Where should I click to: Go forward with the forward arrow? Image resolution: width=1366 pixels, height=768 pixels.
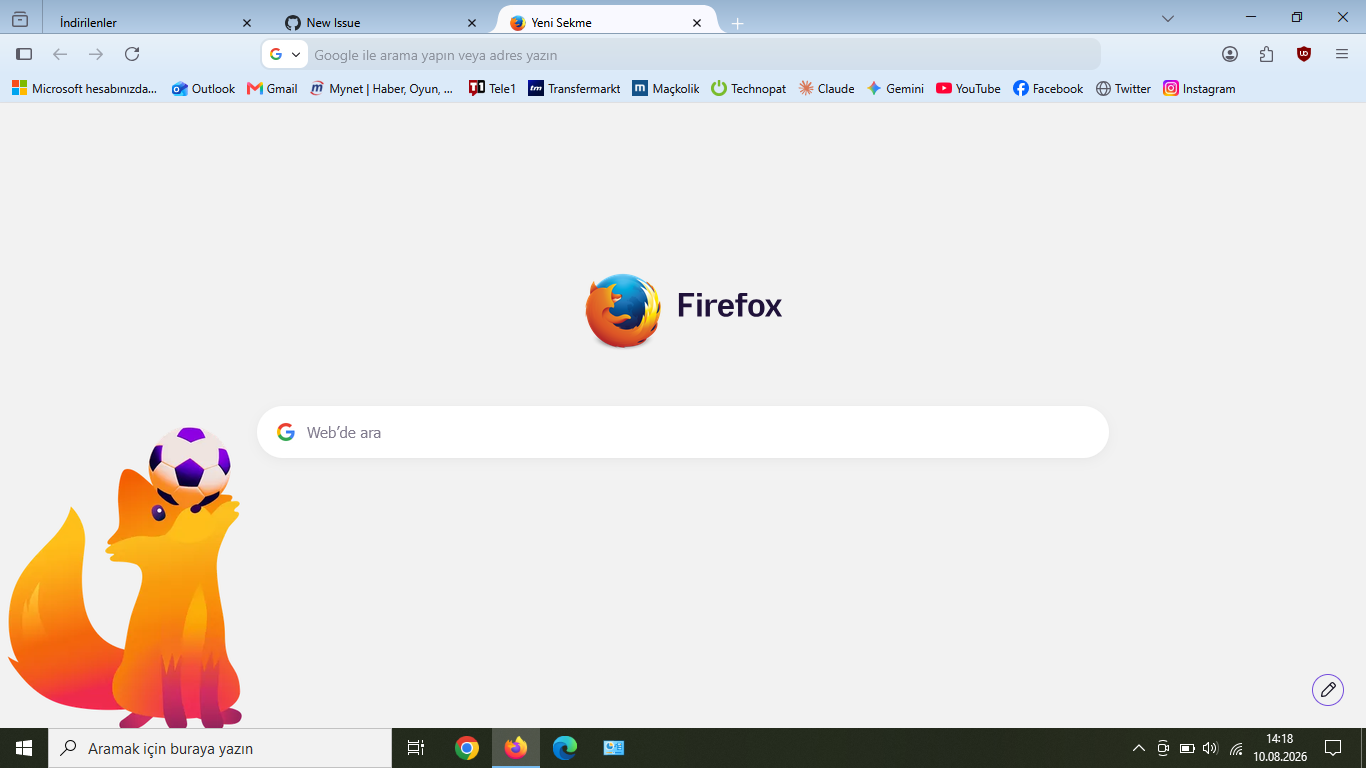pyautogui.click(x=96, y=54)
